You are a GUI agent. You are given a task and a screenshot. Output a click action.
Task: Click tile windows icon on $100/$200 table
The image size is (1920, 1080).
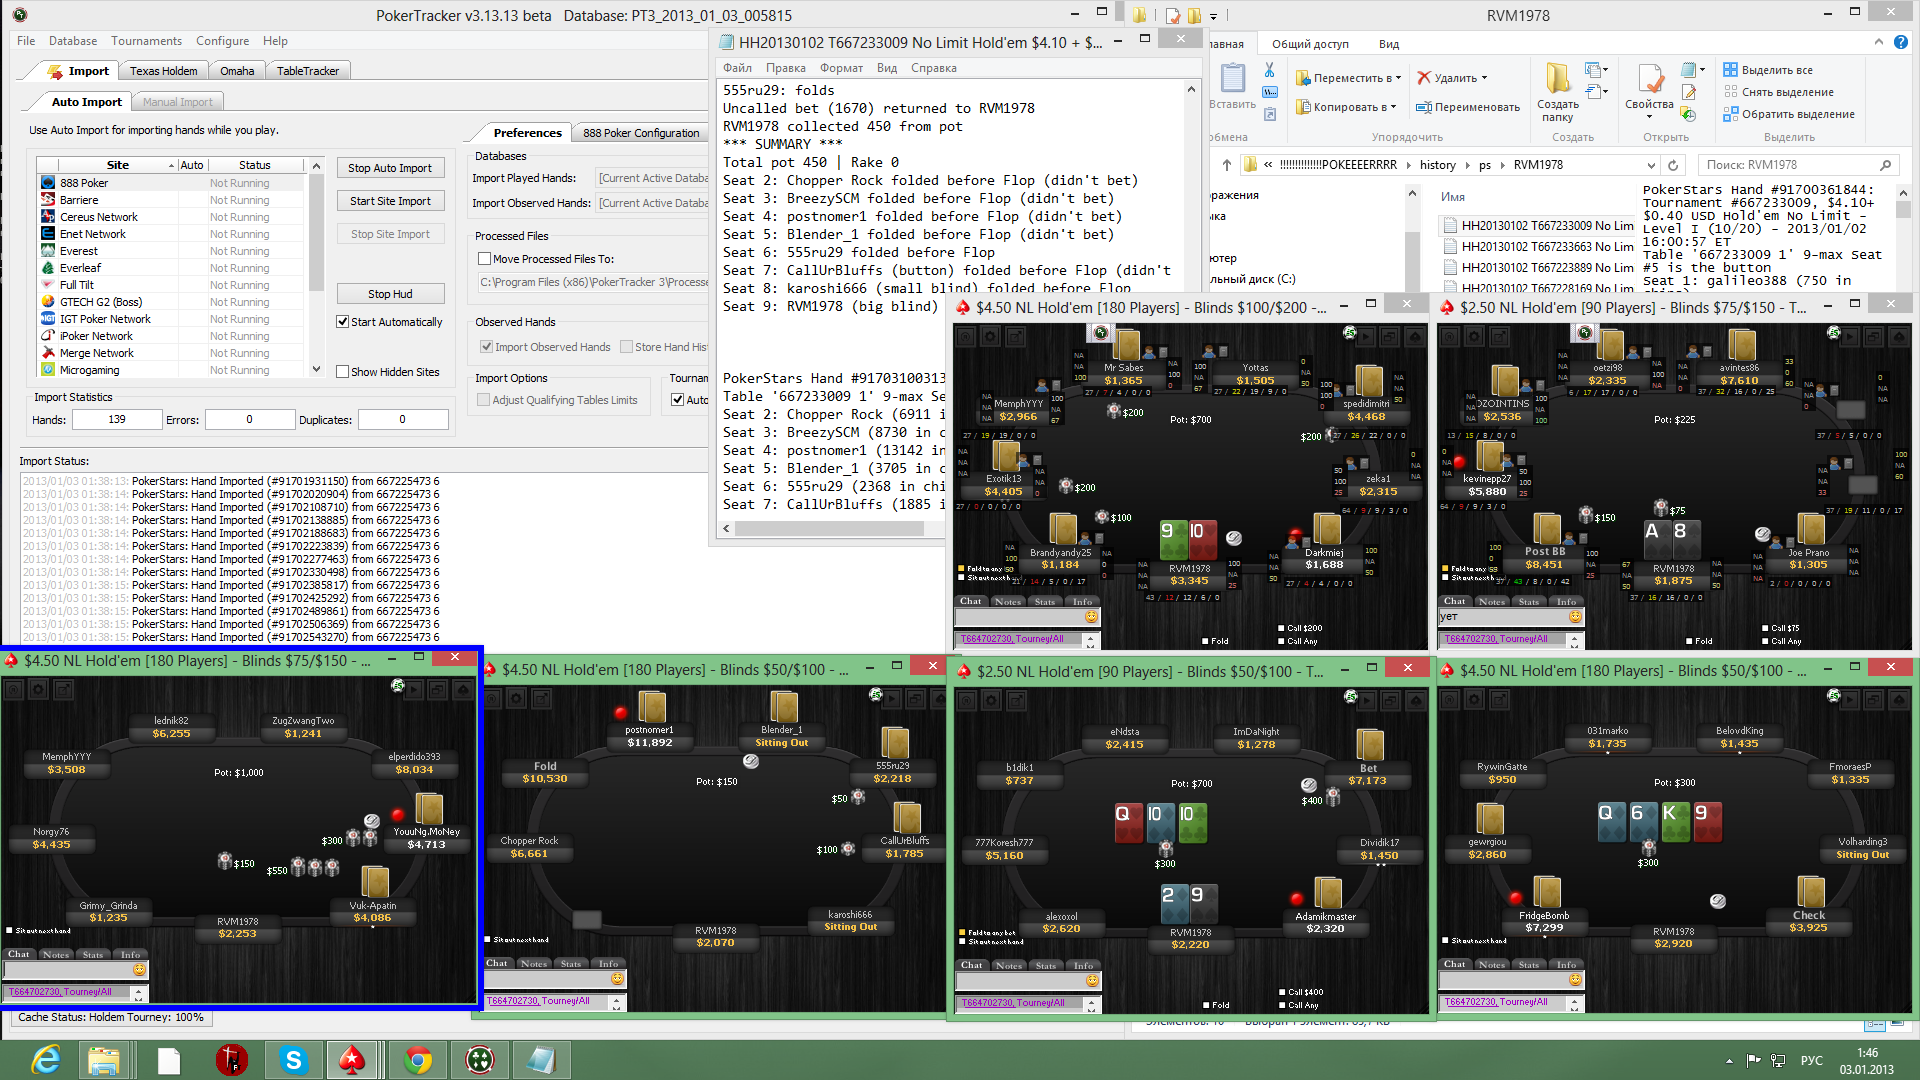coord(1389,336)
